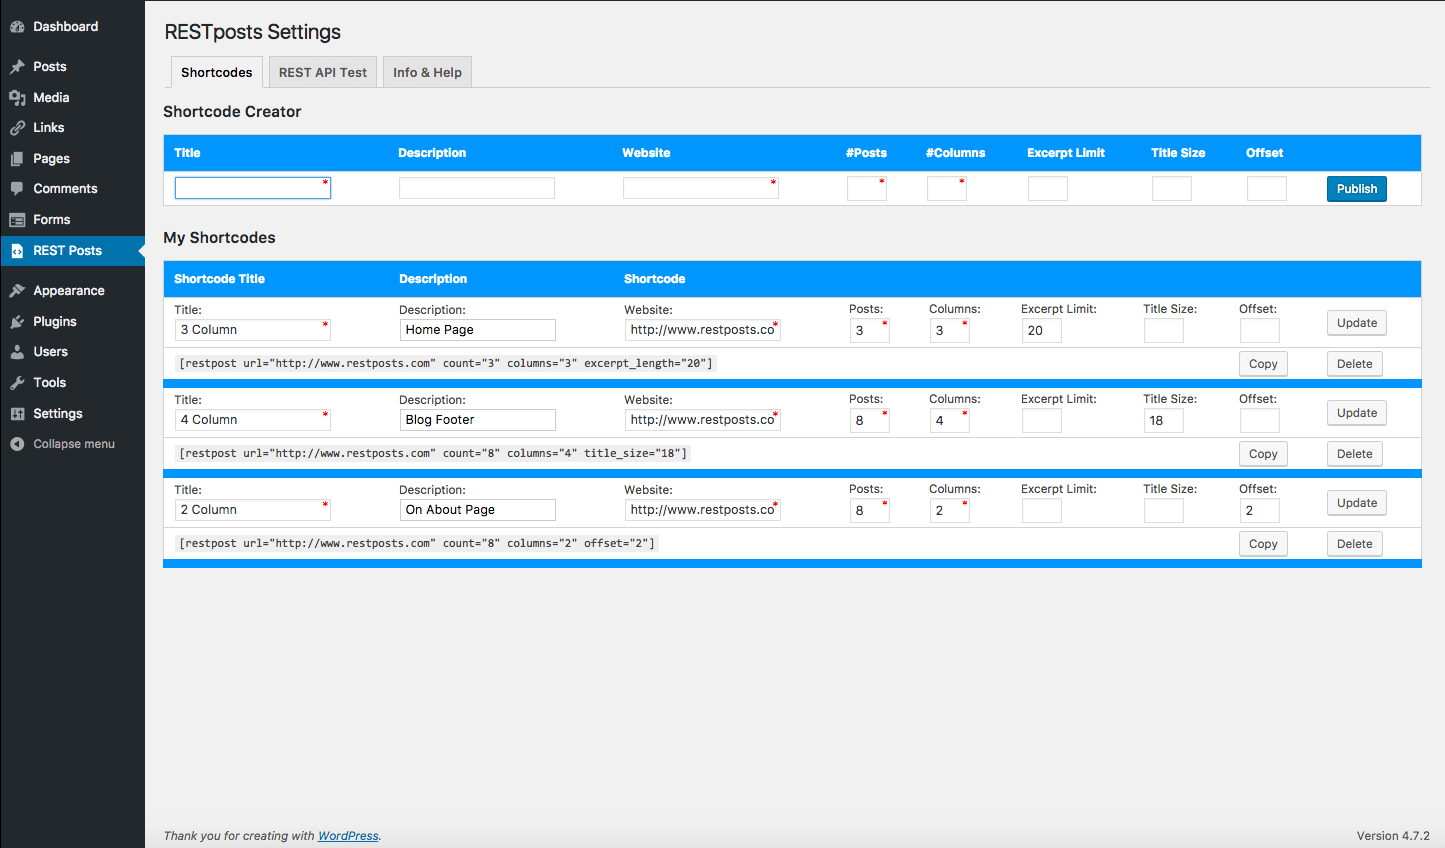Focus the creator Title Size field

pyautogui.click(x=1172, y=188)
